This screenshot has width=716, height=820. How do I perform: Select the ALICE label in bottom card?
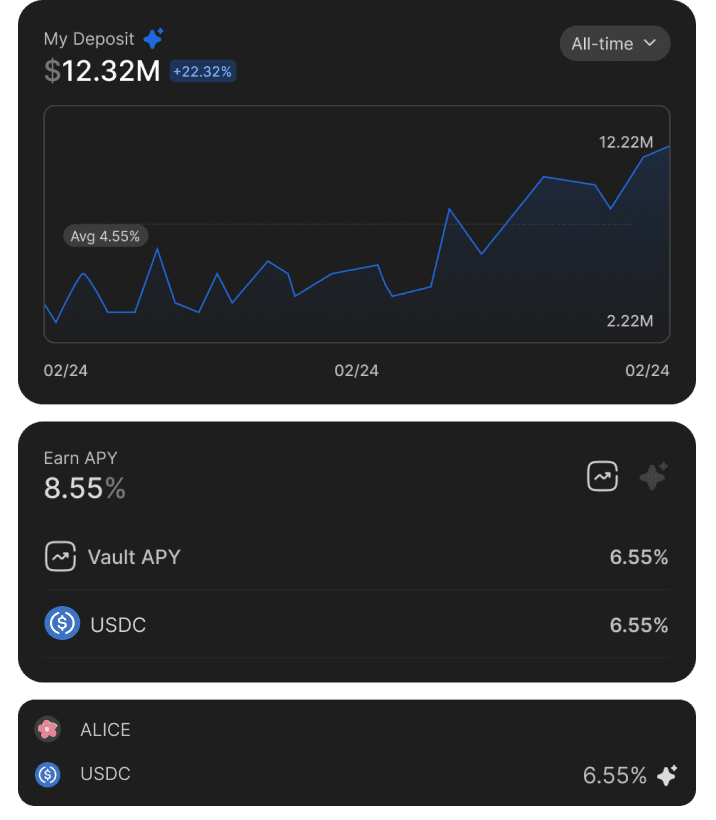tap(105, 730)
